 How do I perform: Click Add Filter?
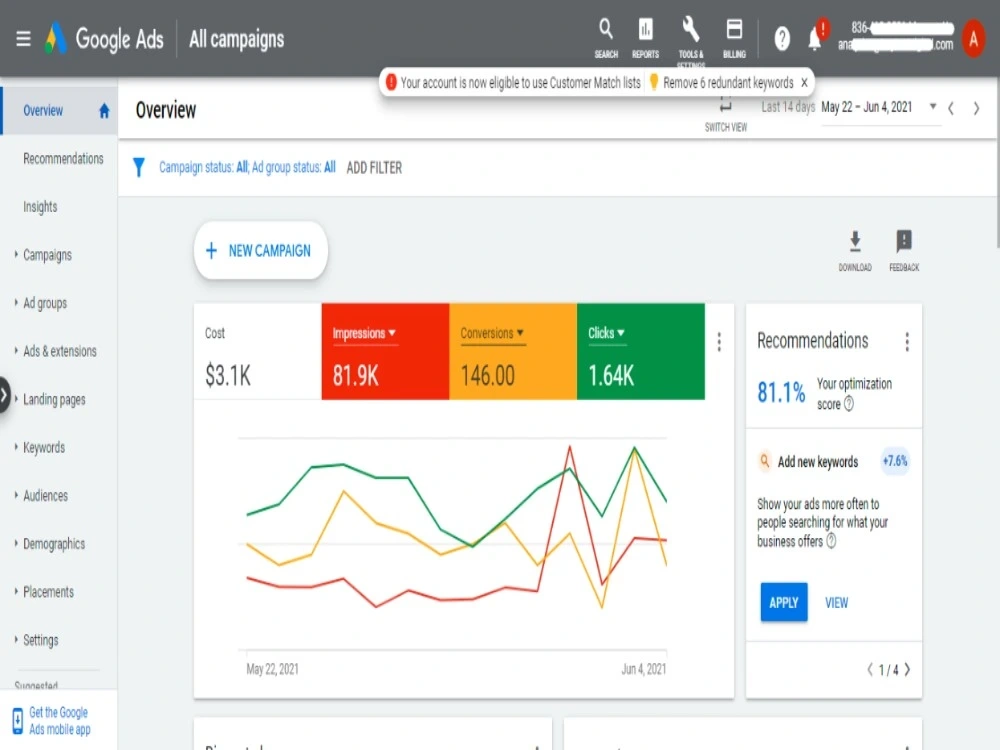tap(374, 168)
